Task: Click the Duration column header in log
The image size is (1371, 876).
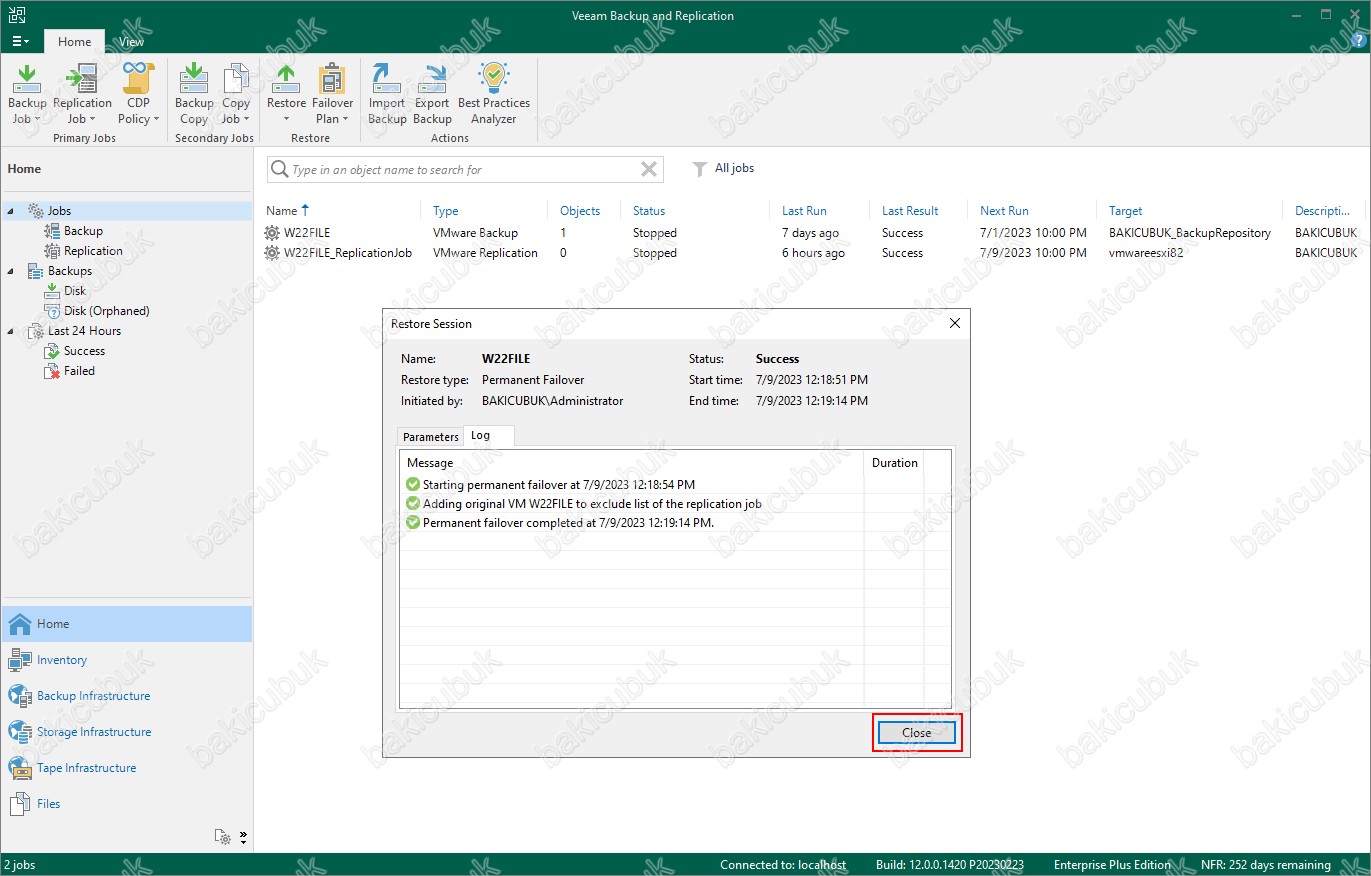Action: (894, 463)
